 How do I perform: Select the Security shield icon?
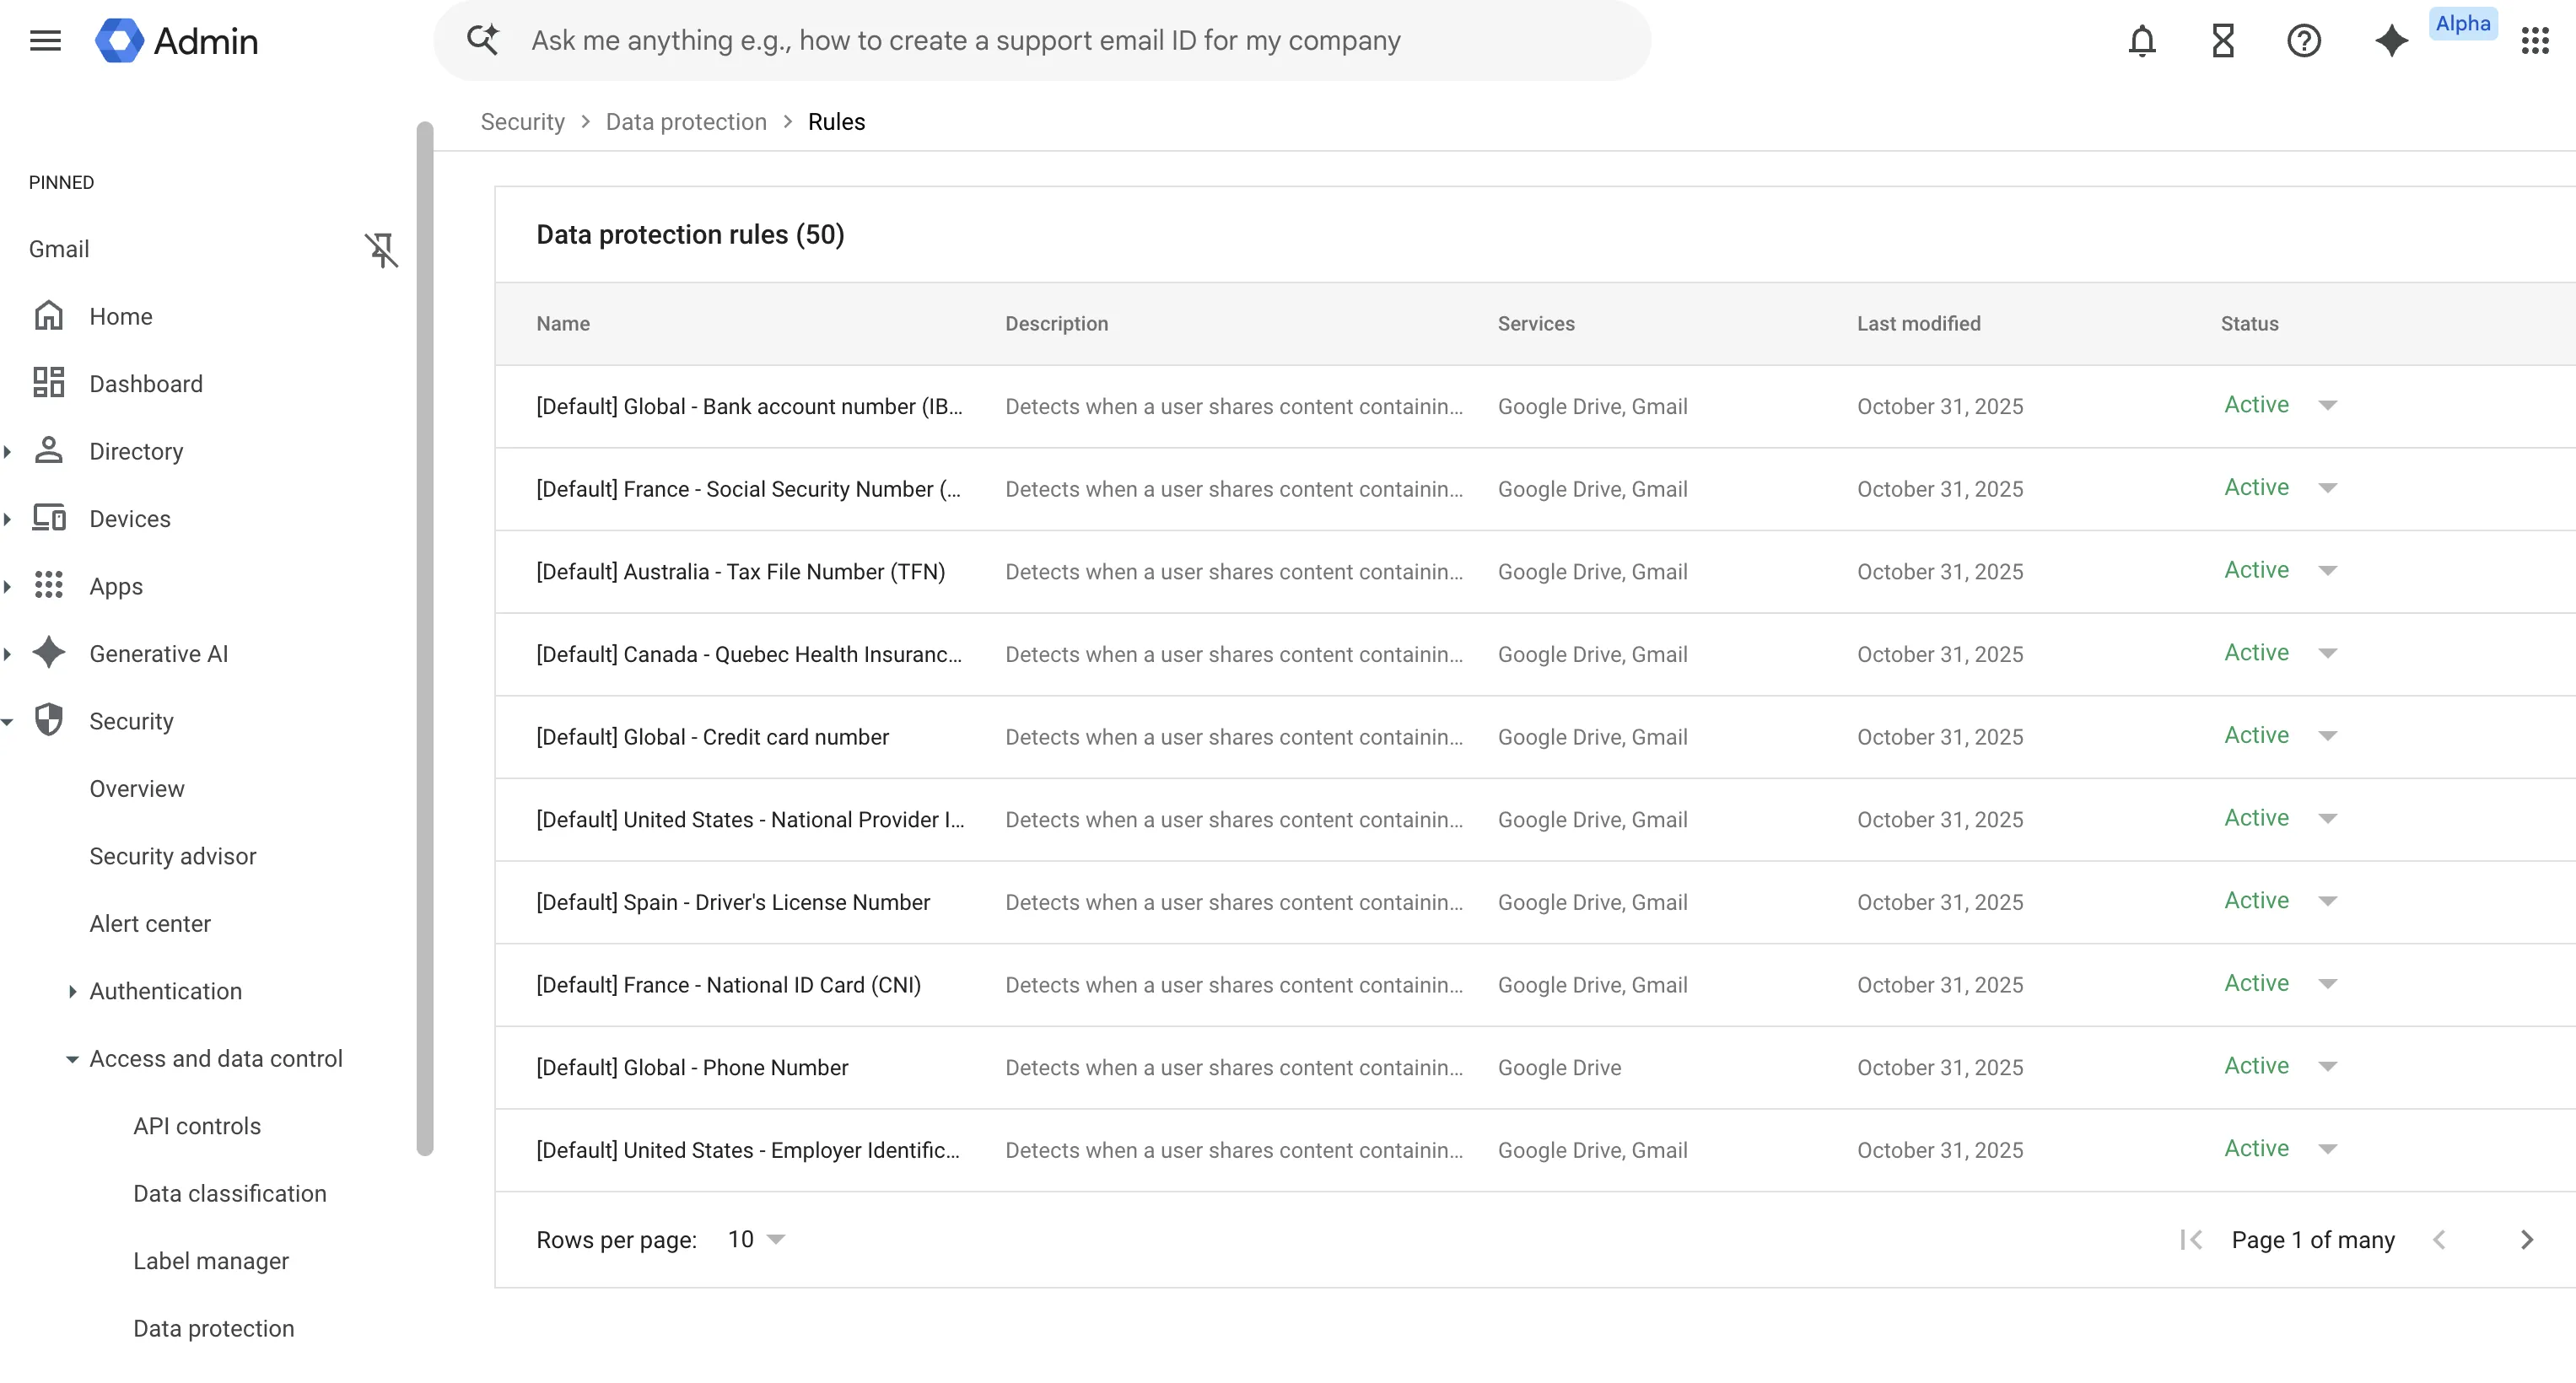tap(49, 720)
